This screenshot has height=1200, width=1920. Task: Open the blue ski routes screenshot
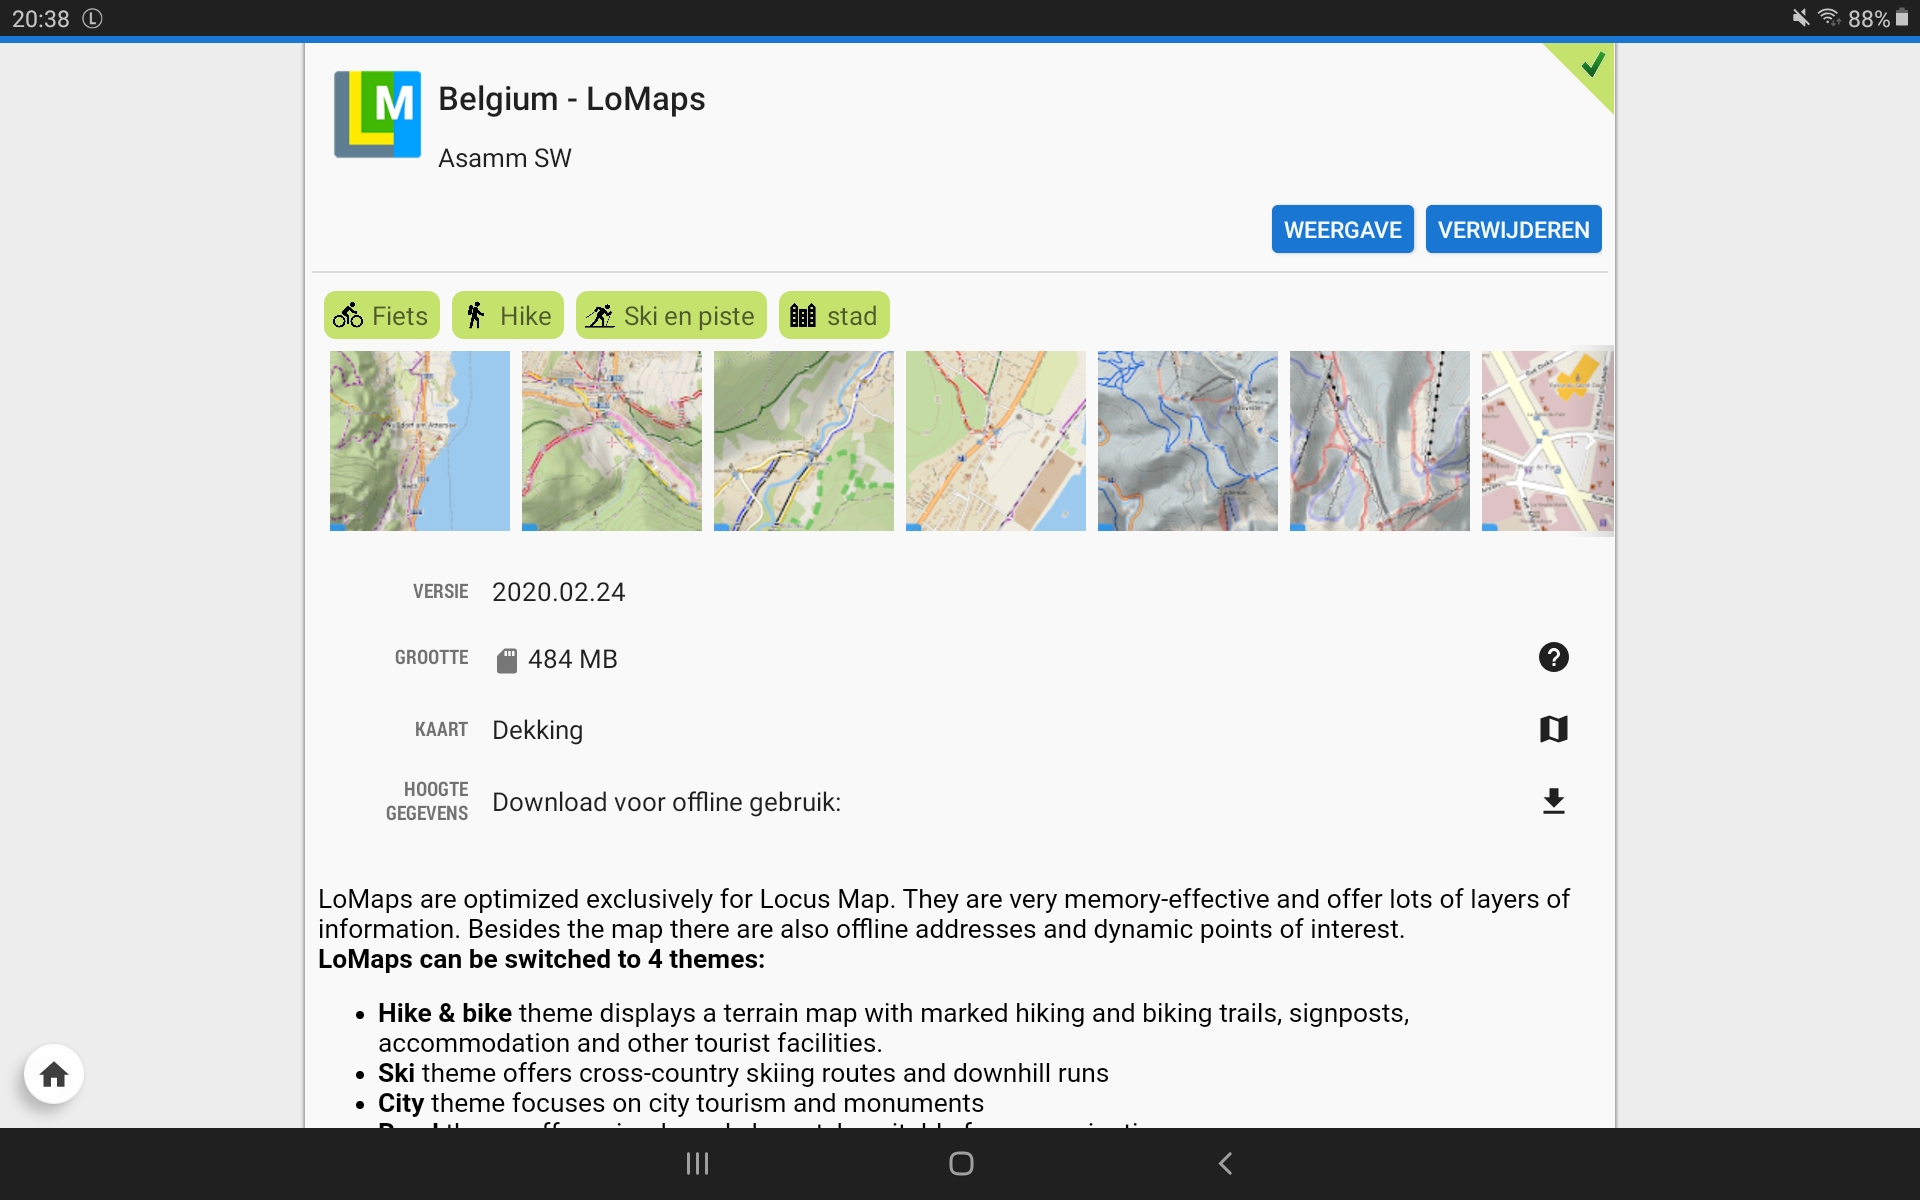pos(1187,440)
